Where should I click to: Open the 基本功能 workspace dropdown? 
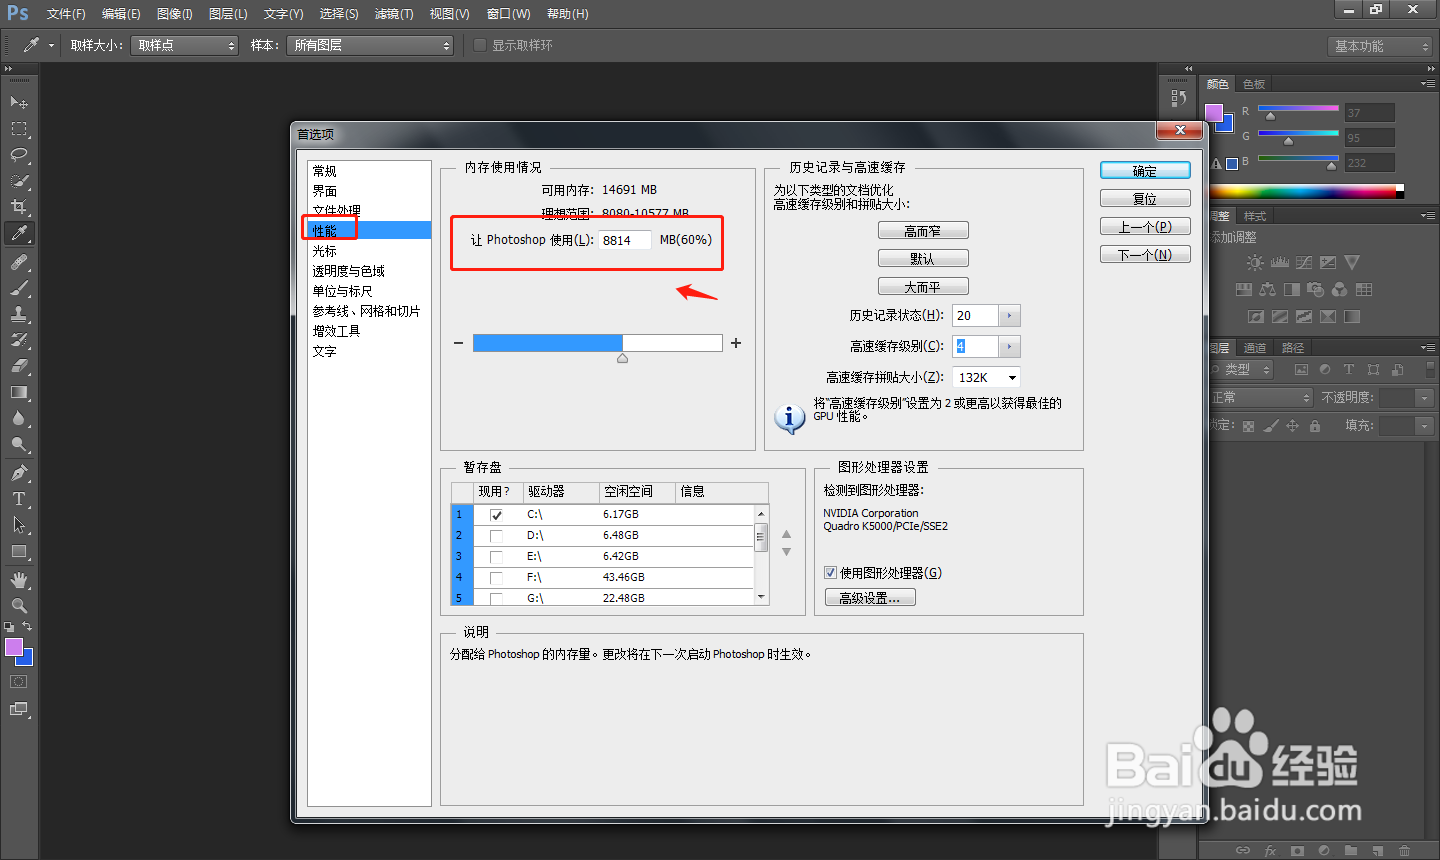click(x=1381, y=46)
